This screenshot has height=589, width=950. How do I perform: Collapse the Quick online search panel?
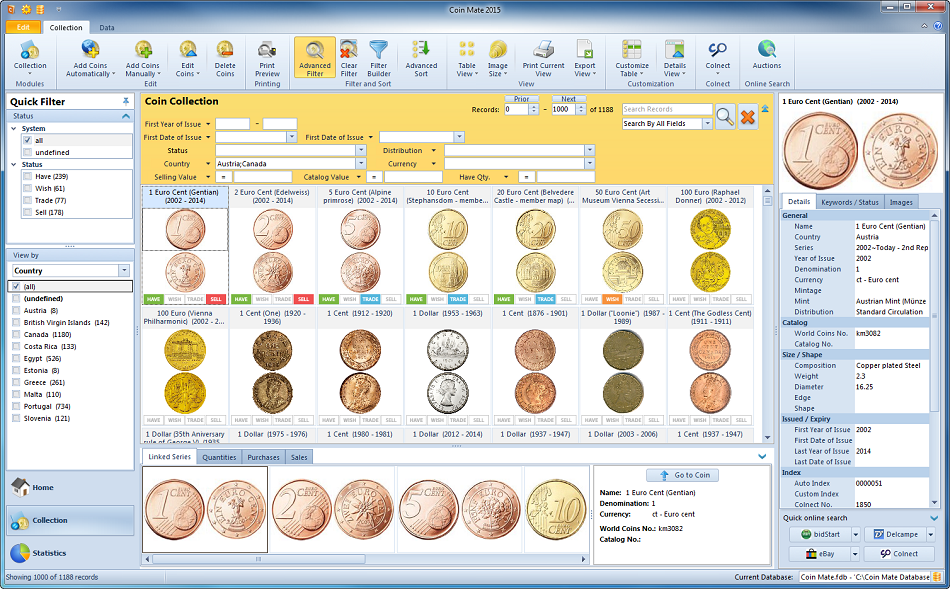934,518
